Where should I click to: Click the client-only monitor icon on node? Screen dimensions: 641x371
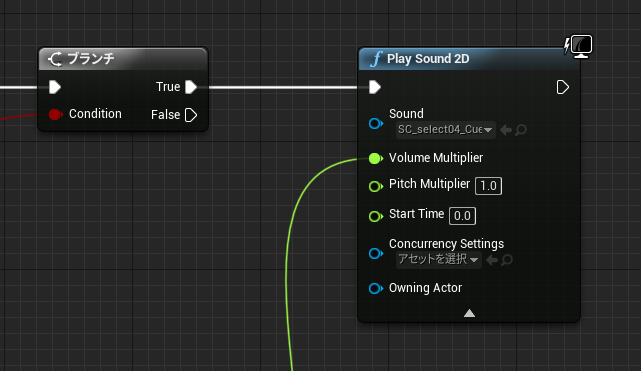coord(581,46)
